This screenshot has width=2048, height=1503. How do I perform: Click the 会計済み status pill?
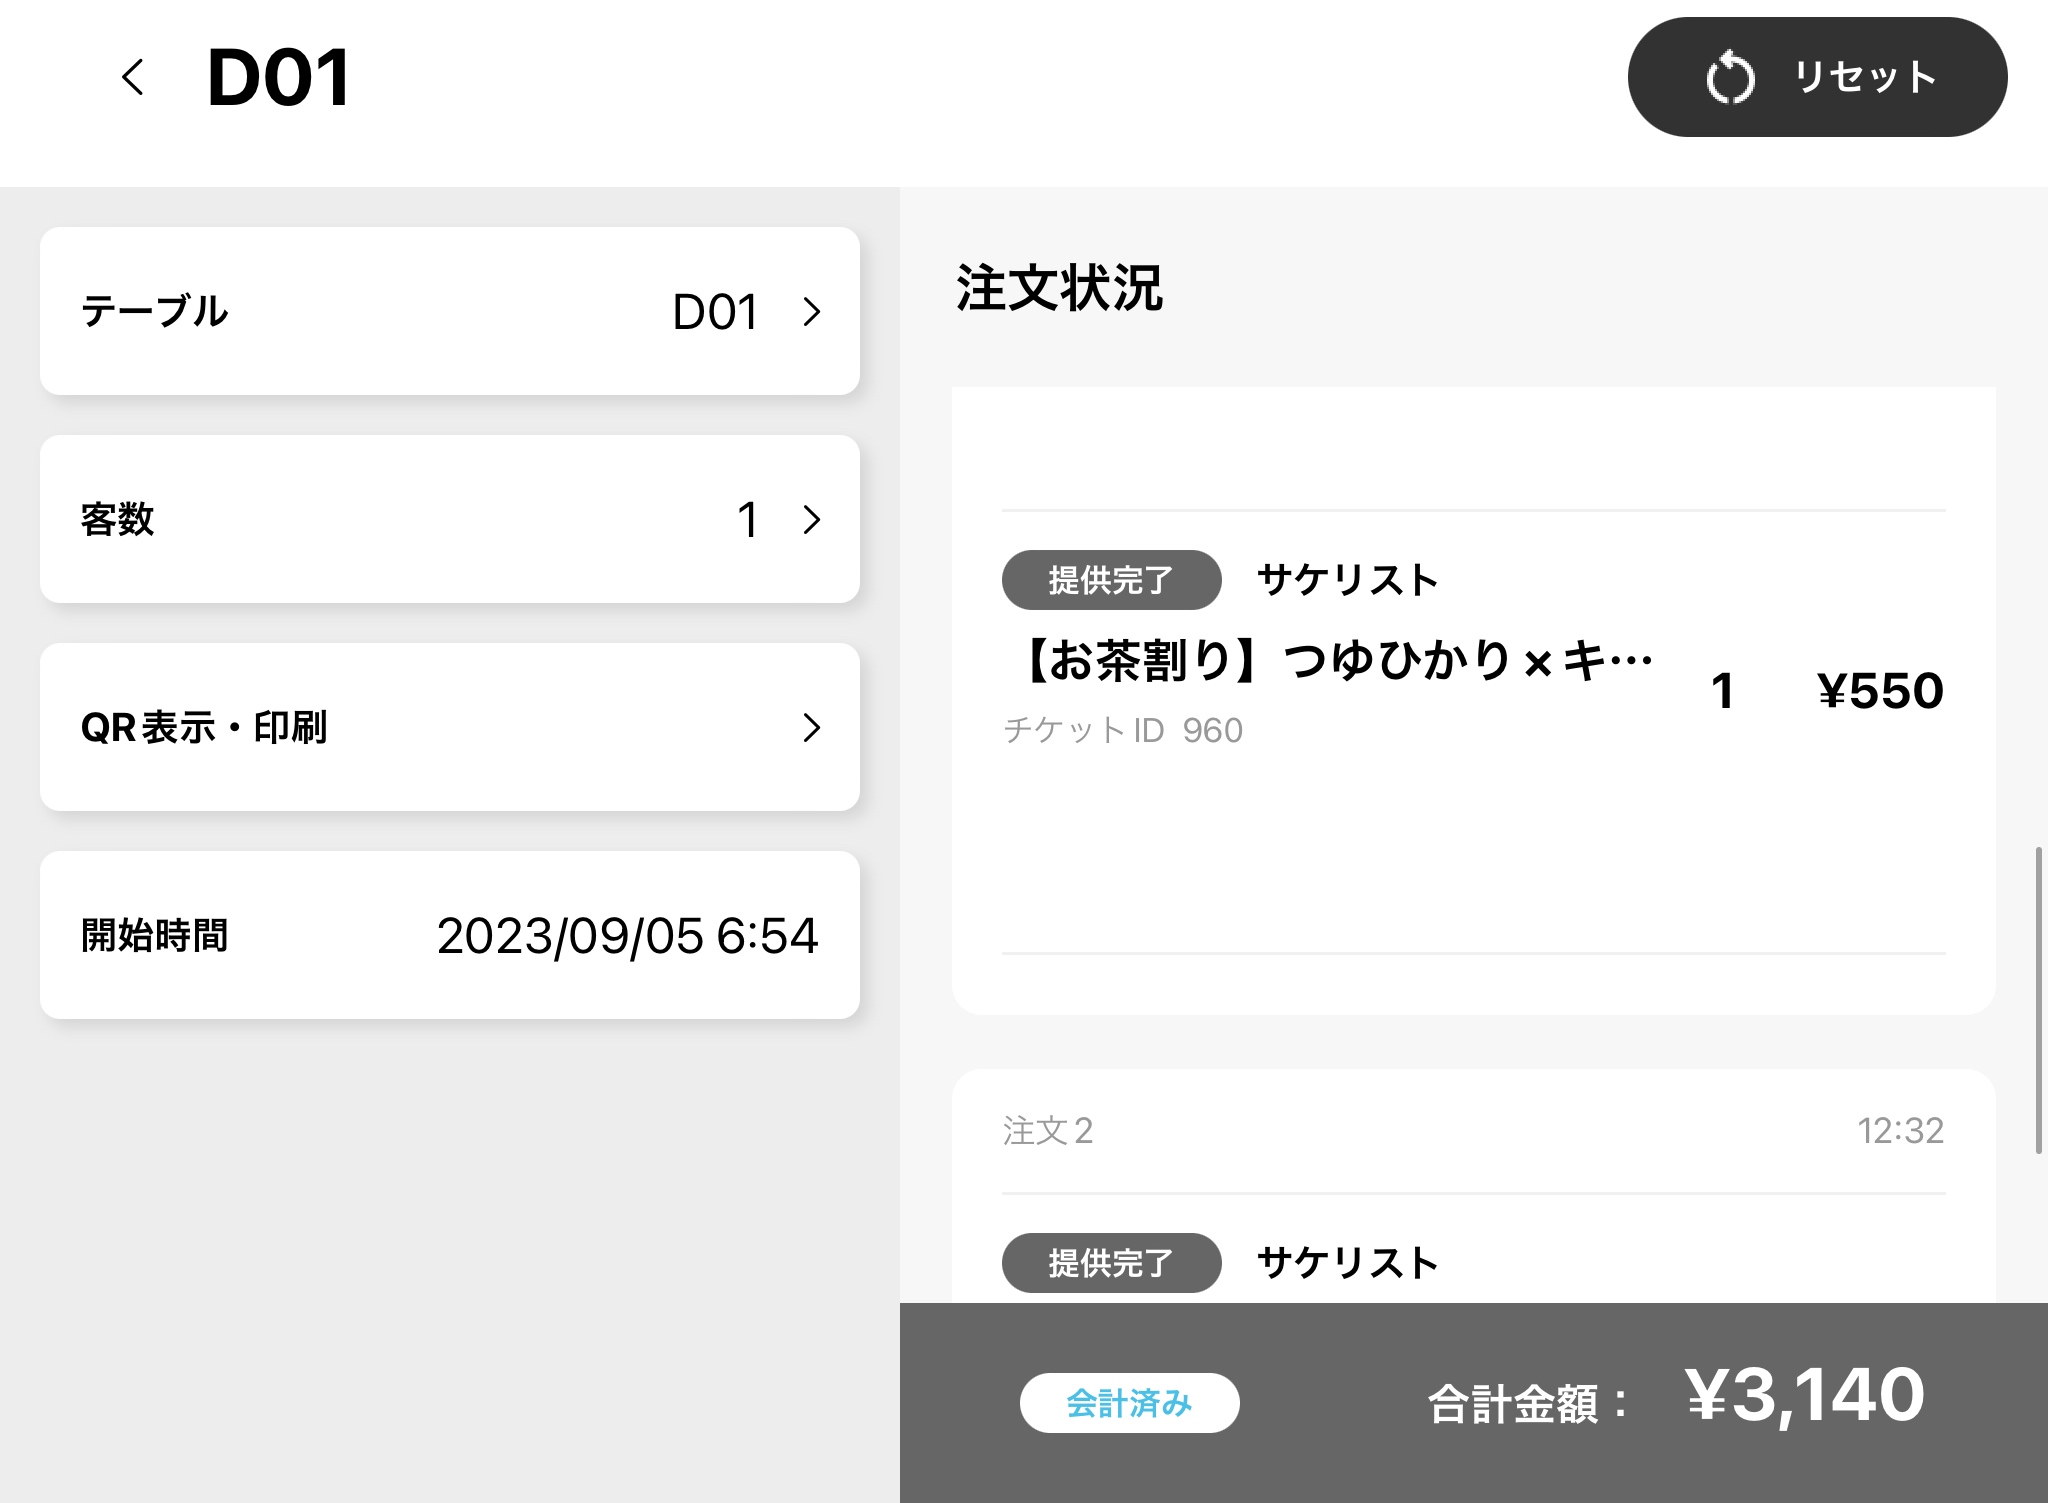pyautogui.click(x=1129, y=1403)
